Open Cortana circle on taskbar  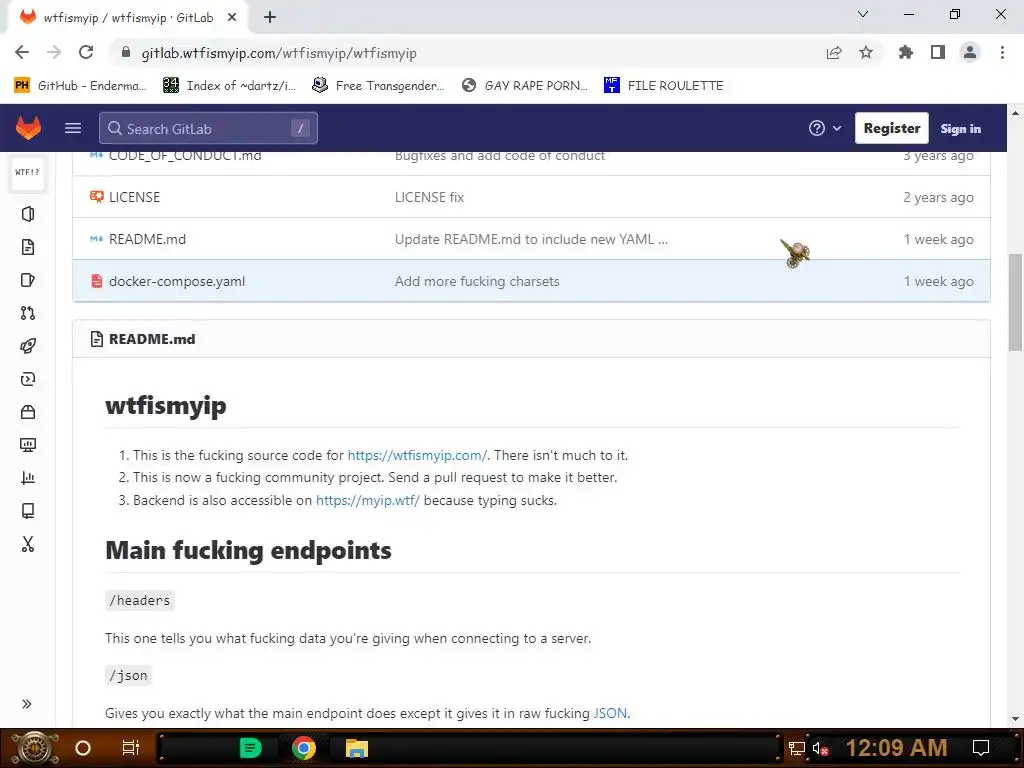click(x=82, y=748)
